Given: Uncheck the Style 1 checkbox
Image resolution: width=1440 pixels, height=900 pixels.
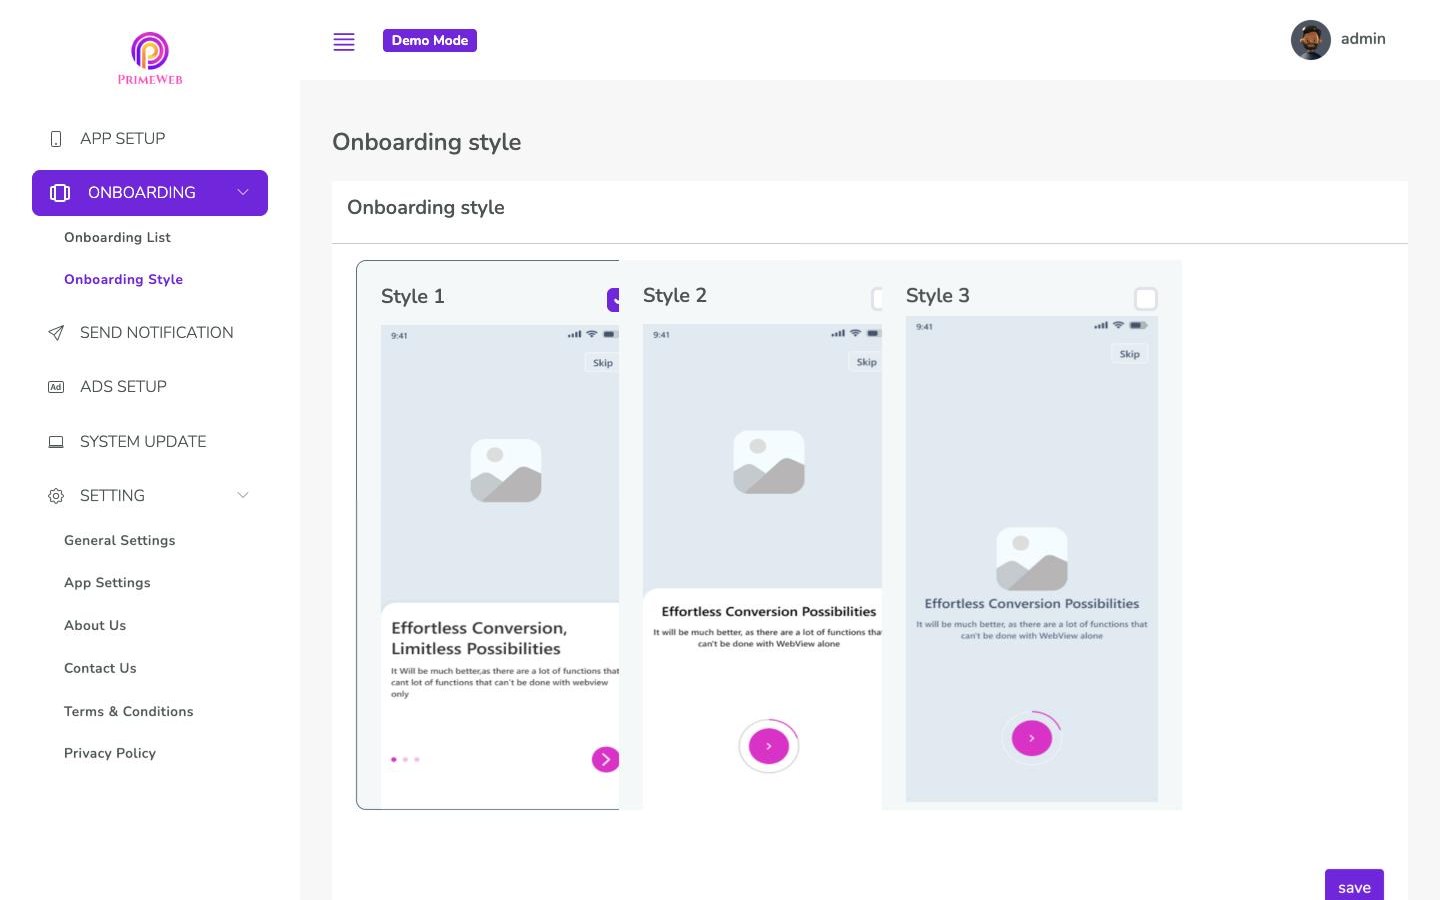Looking at the screenshot, I should 613,299.
